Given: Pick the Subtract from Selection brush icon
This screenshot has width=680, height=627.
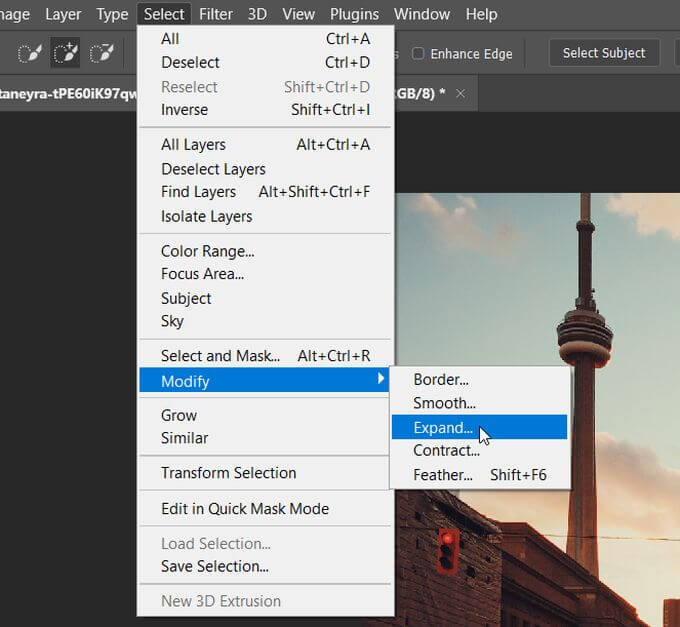Looking at the screenshot, I should pyautogui.click(x=102, y=54).
